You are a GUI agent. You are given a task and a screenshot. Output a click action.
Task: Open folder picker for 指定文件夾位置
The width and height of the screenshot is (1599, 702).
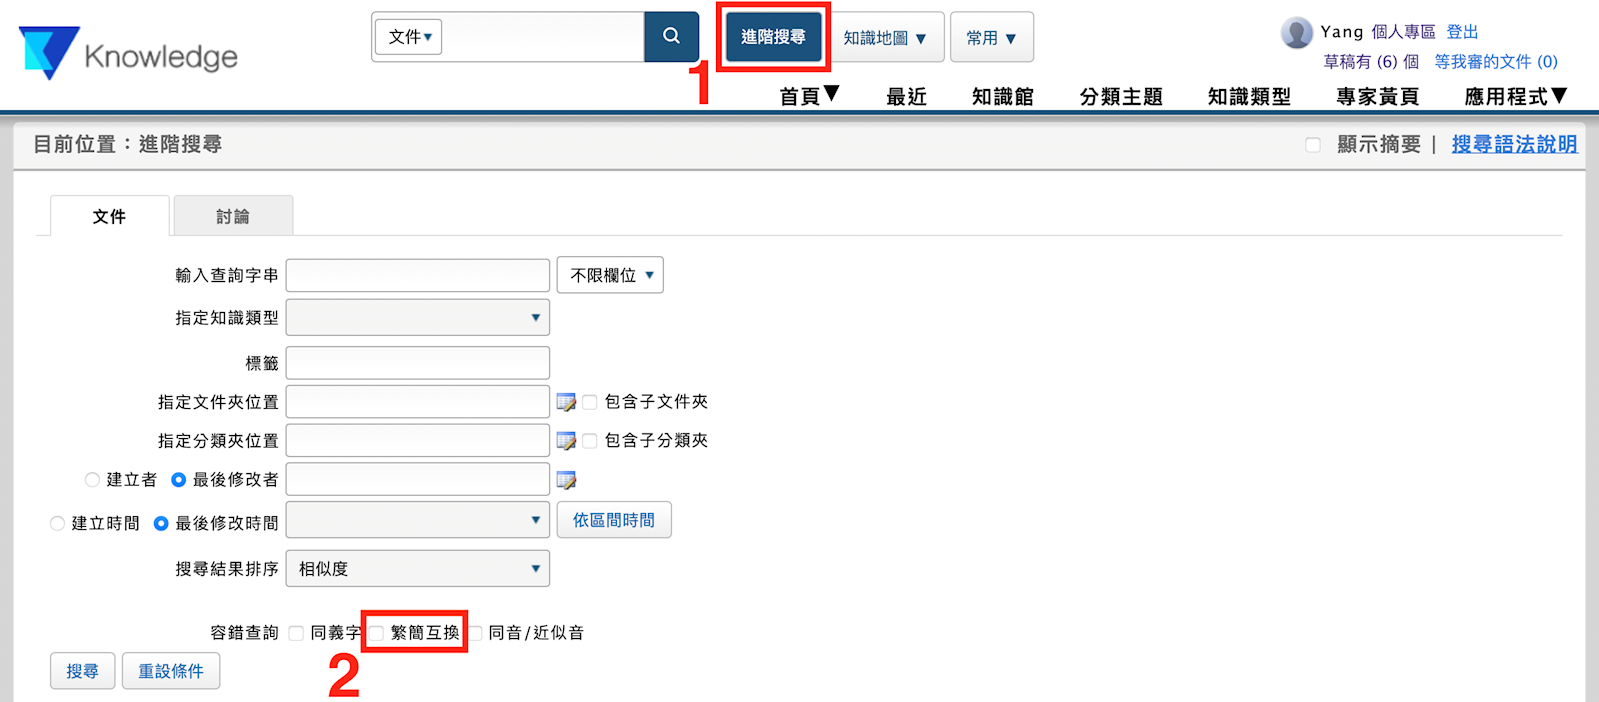click(566, 402)
